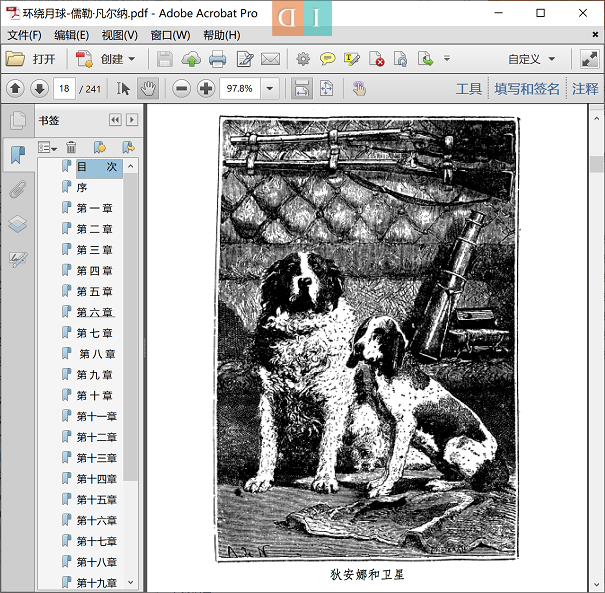Open the settings gear icon

coord(303,59)
